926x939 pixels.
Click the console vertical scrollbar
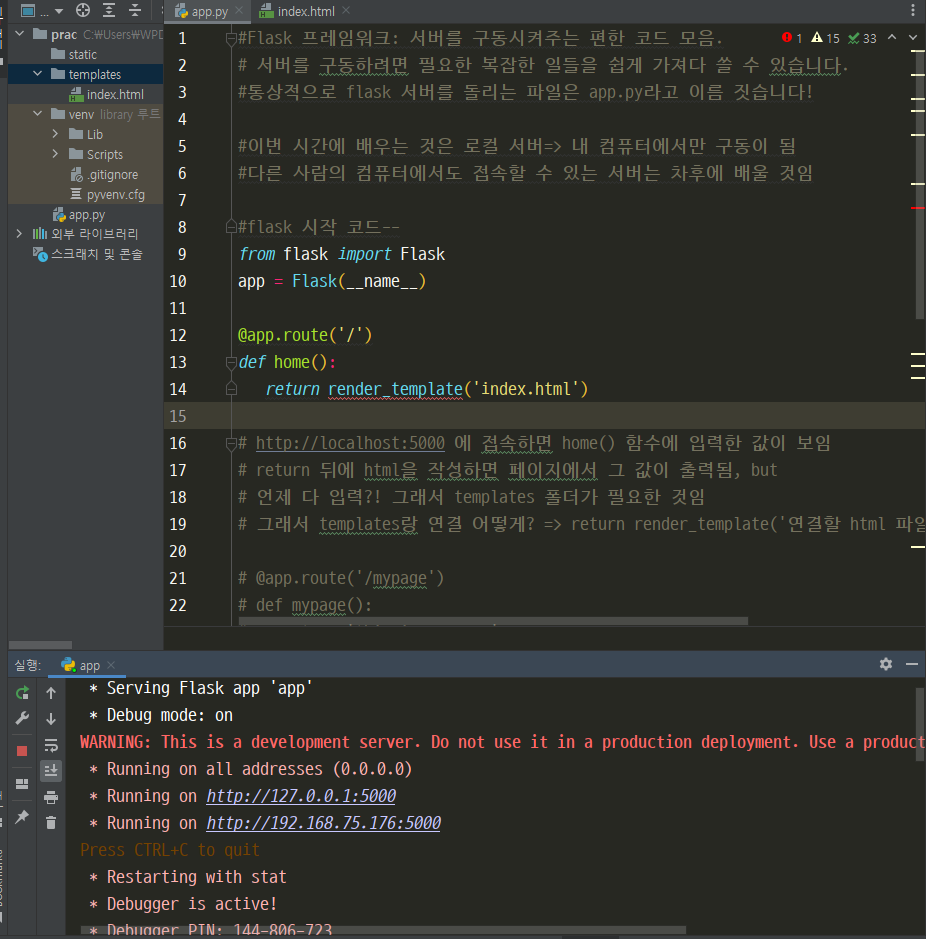point(919,723)
